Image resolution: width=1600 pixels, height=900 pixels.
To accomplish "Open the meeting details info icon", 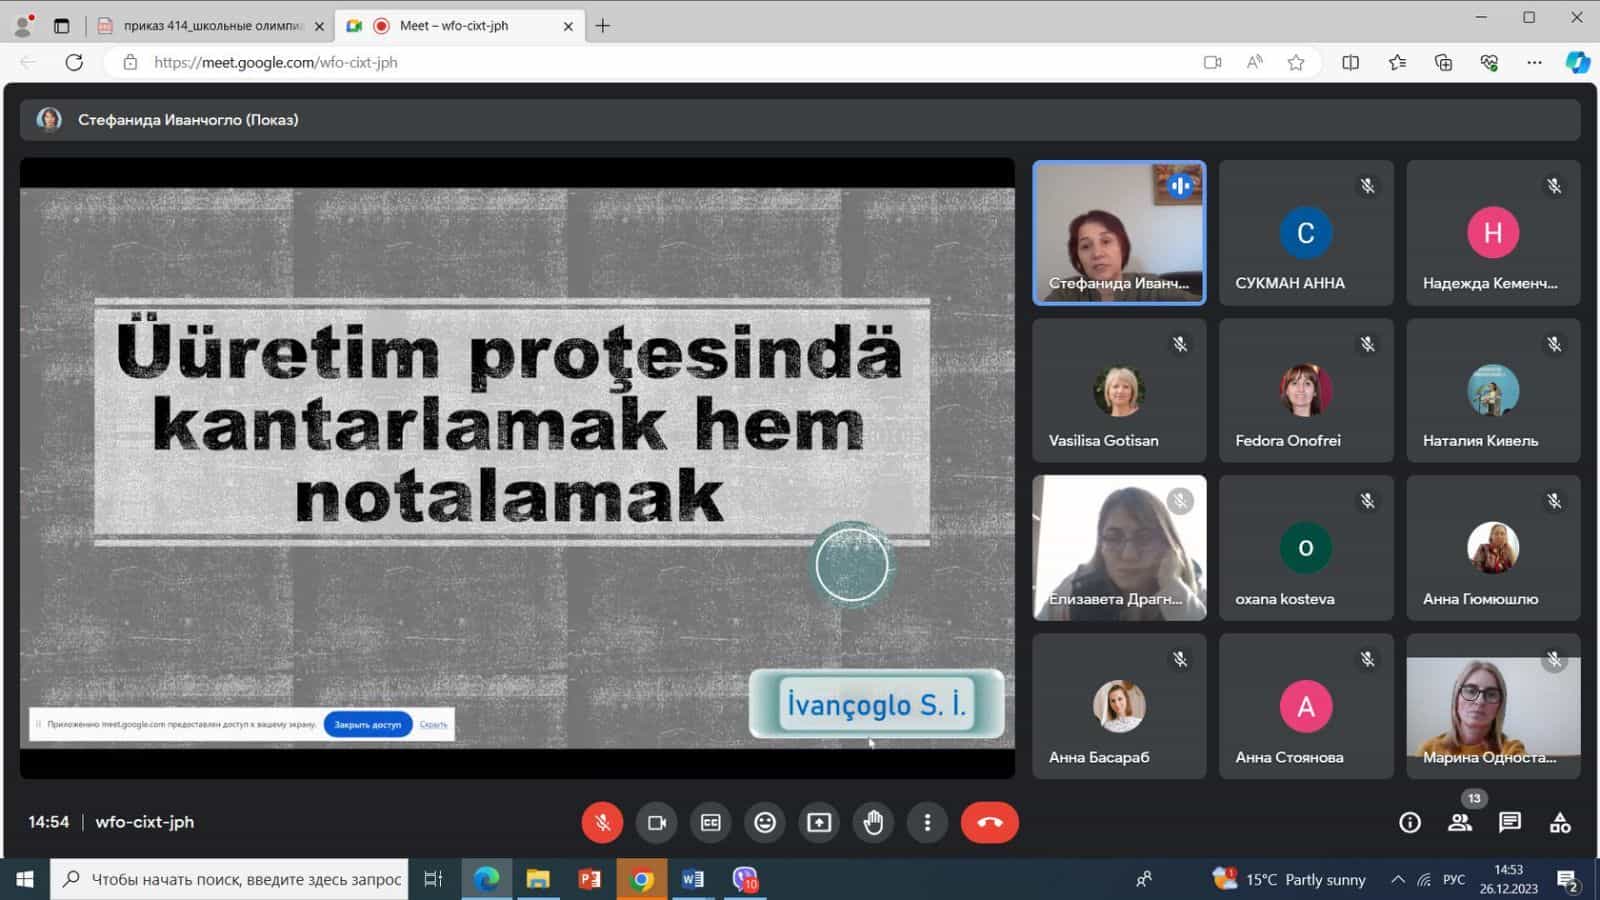I will (1410, 822).
